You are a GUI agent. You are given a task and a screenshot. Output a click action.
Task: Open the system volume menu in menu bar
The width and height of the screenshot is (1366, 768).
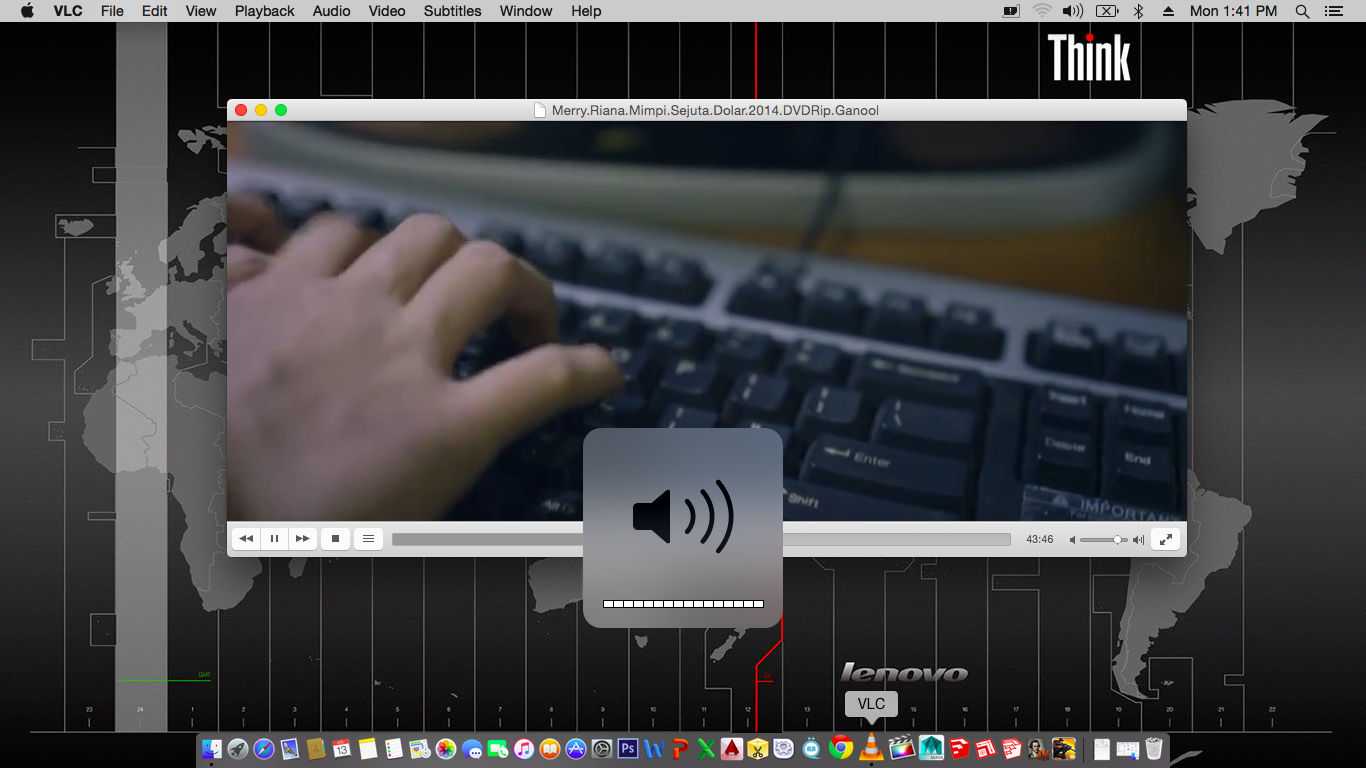1073,11
